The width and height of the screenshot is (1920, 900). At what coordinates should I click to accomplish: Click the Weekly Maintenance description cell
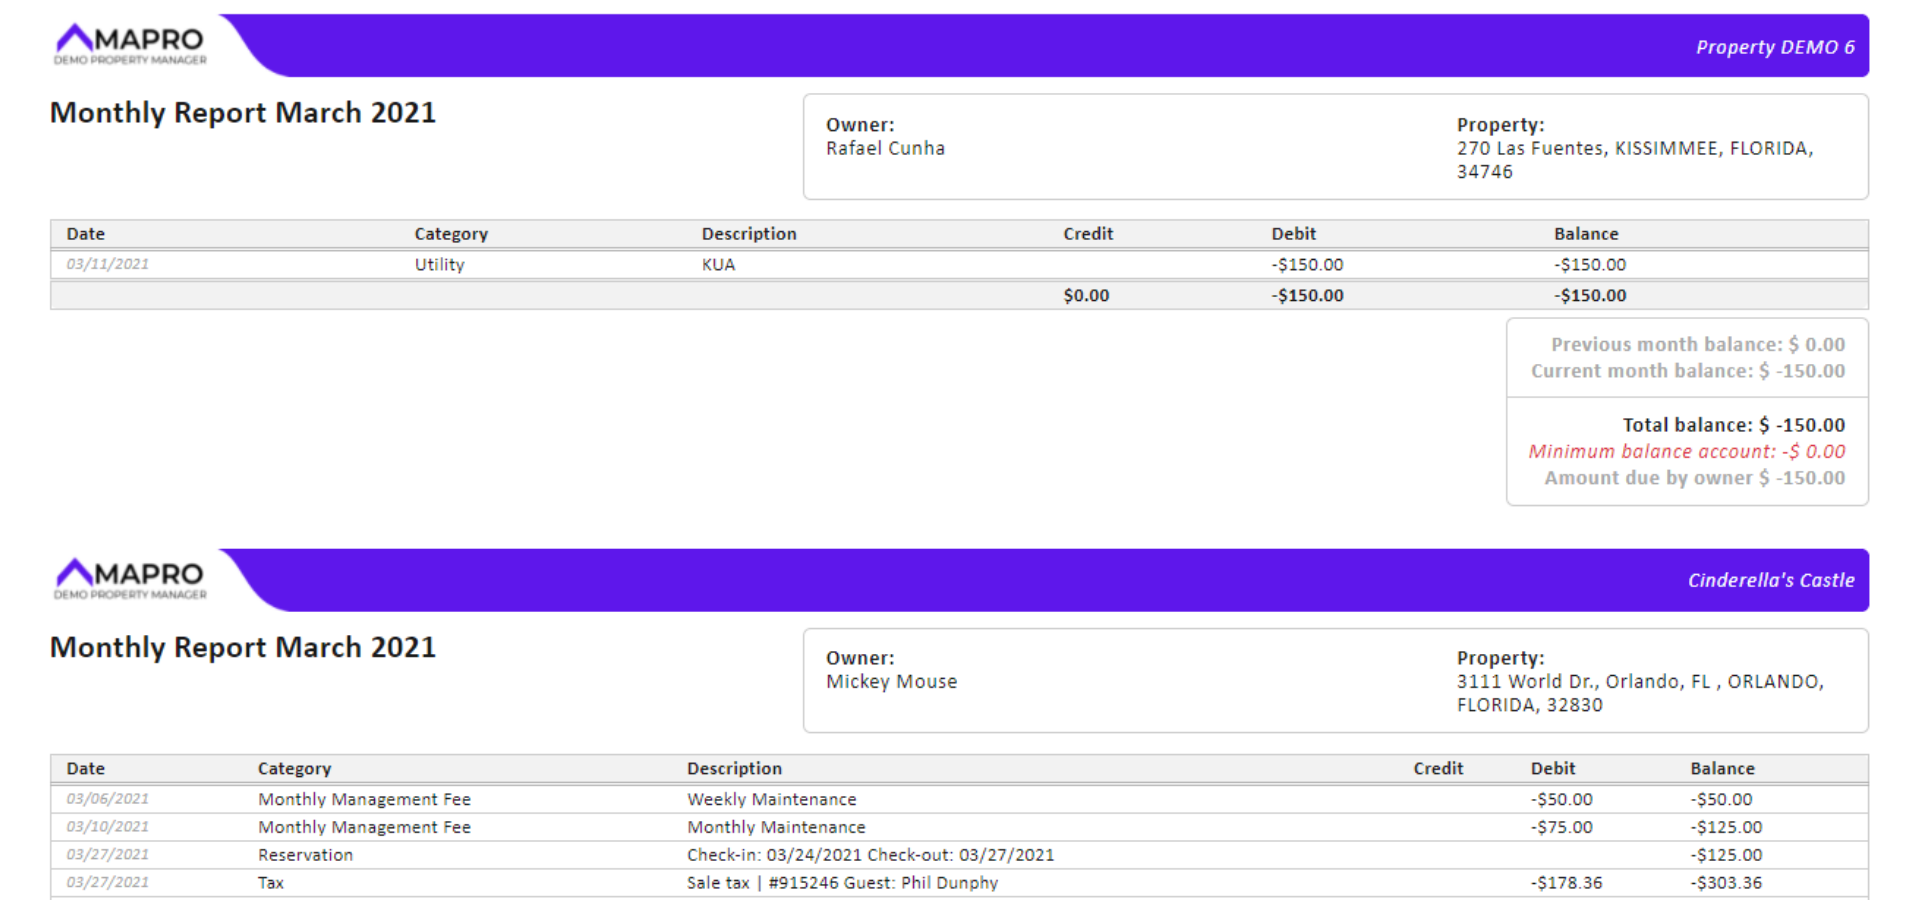point(771,800)
